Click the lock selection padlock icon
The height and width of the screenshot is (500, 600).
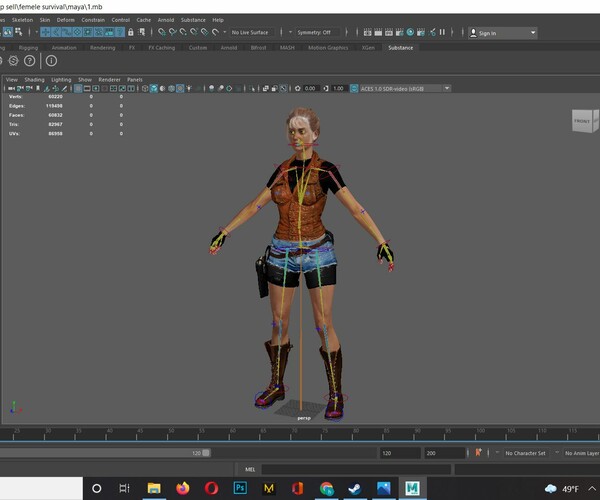click(131, 33)
